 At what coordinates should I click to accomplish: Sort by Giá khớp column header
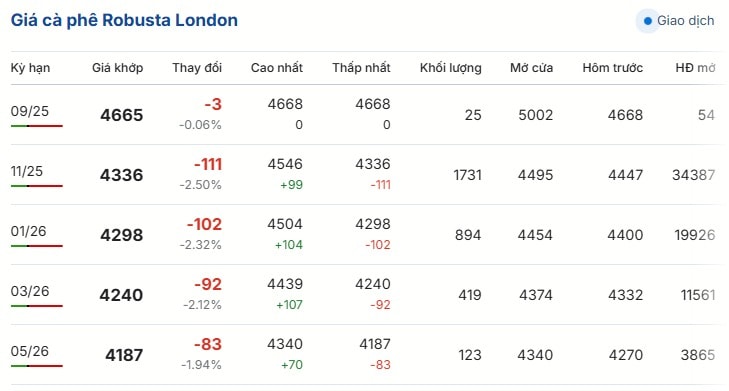pyautogui.click(x=117, y=68)
